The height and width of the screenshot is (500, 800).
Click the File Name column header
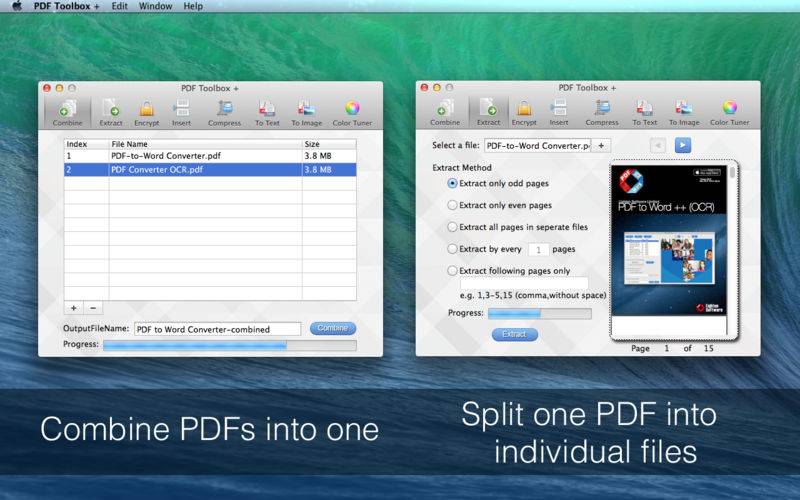[x=206, y=144]
